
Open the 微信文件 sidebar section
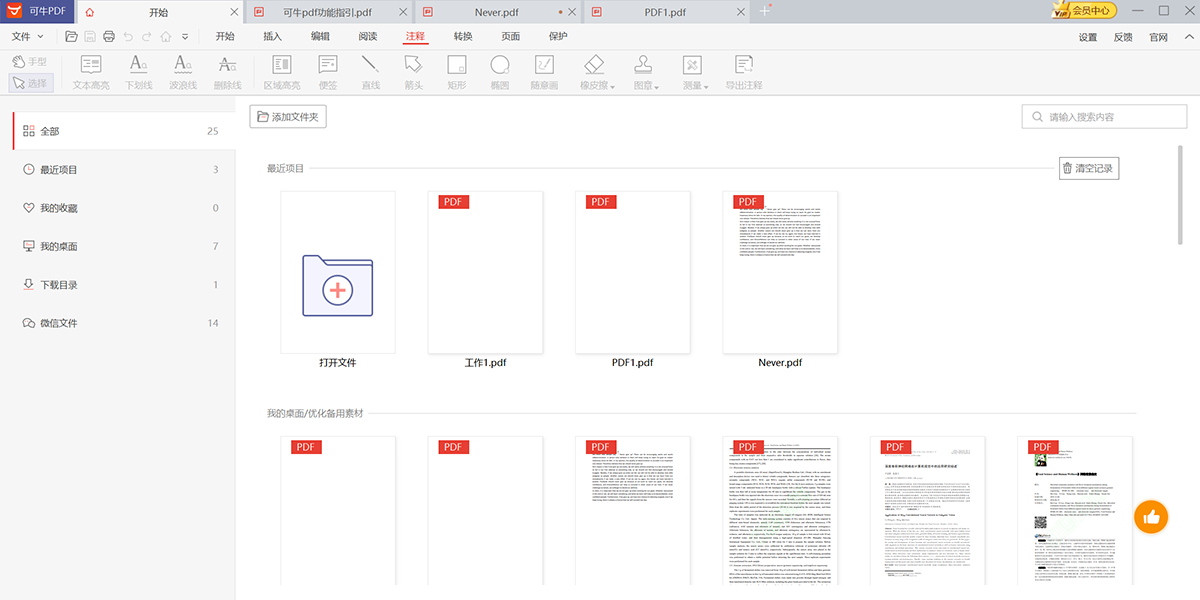pos(60,322)
